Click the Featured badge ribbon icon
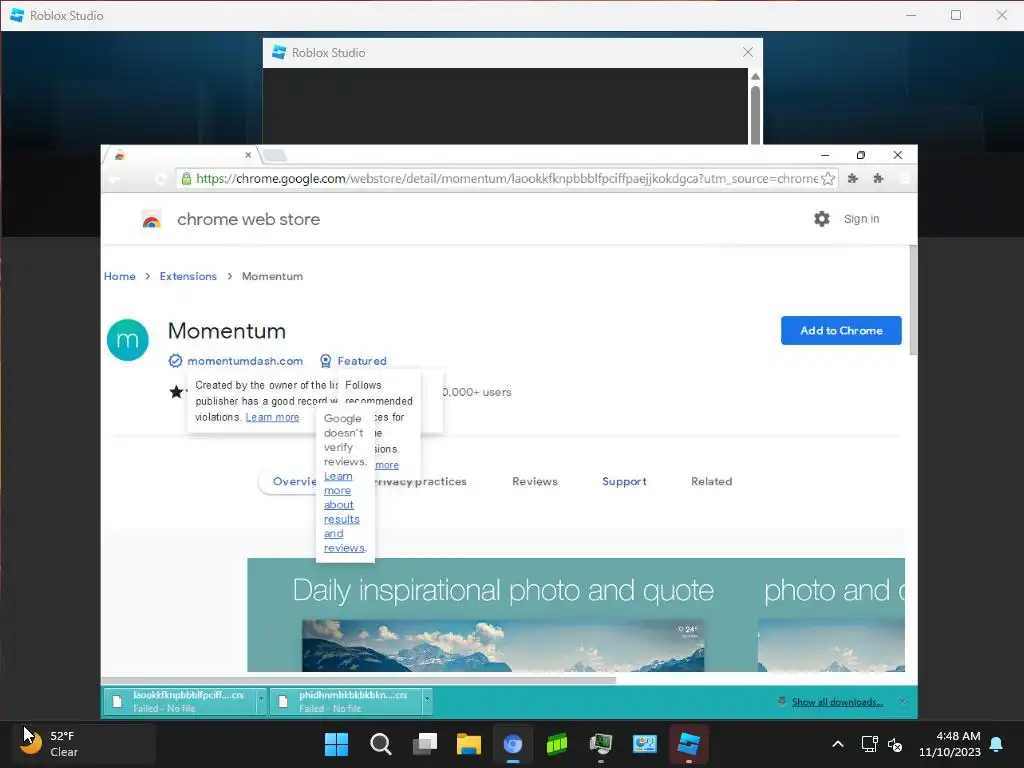The image size is (1024, 768). point(325,360)
